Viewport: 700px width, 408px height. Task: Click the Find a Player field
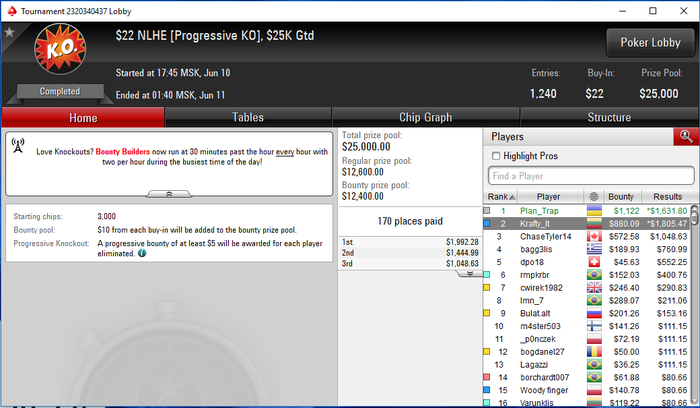coord(591,176)
